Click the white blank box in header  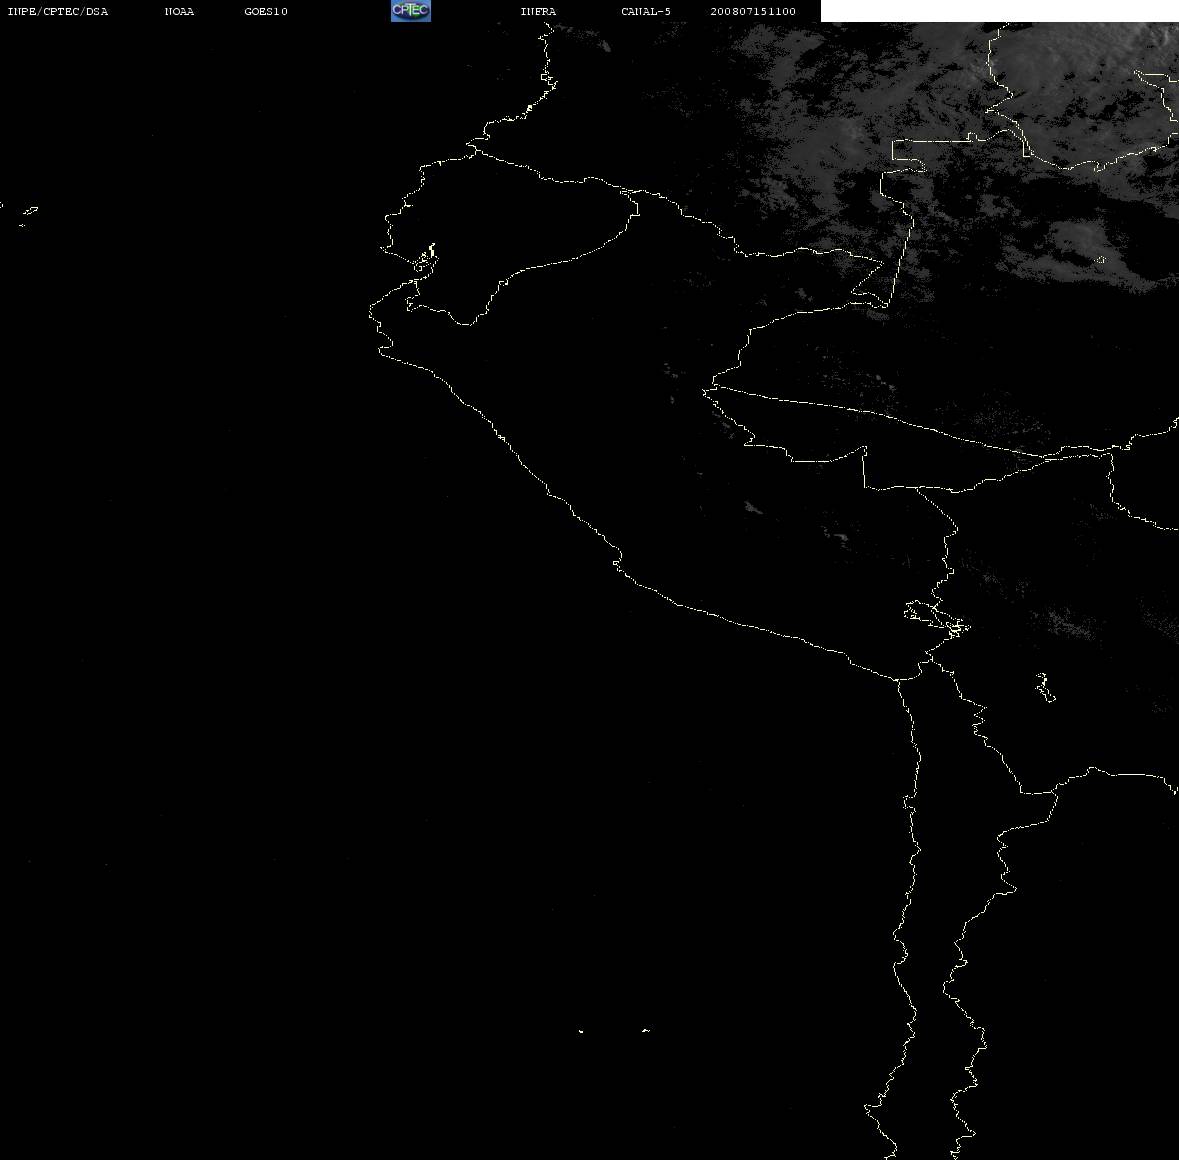point(999,11)
